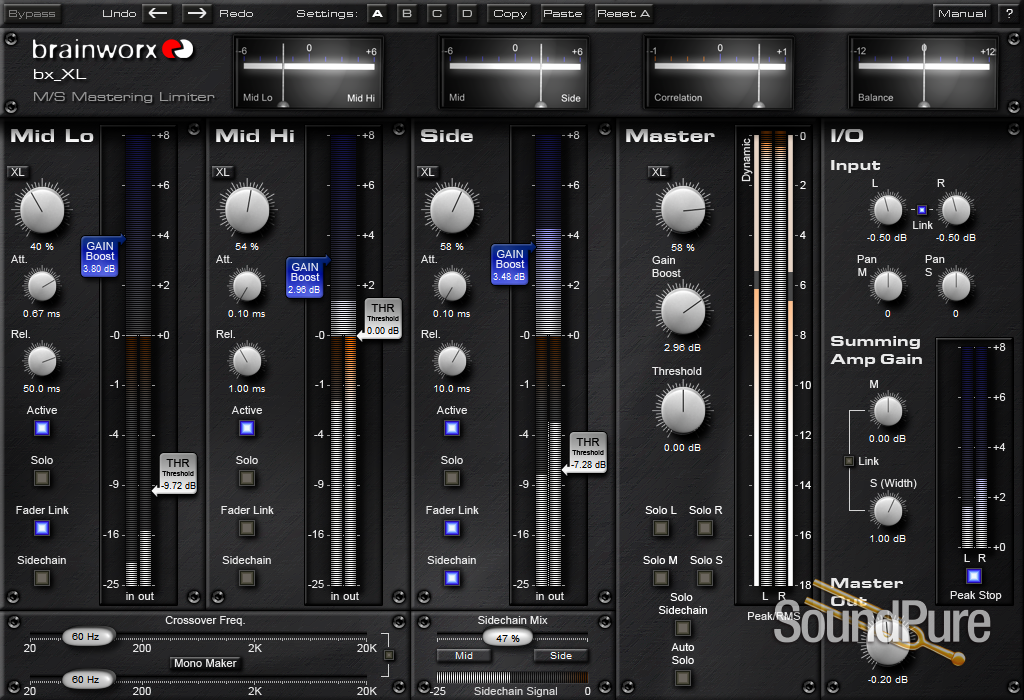This screenshot has height=700, width=1024.
Task: Toggle Summing Amp Gain Link checkbox
Action: point(849,461)
